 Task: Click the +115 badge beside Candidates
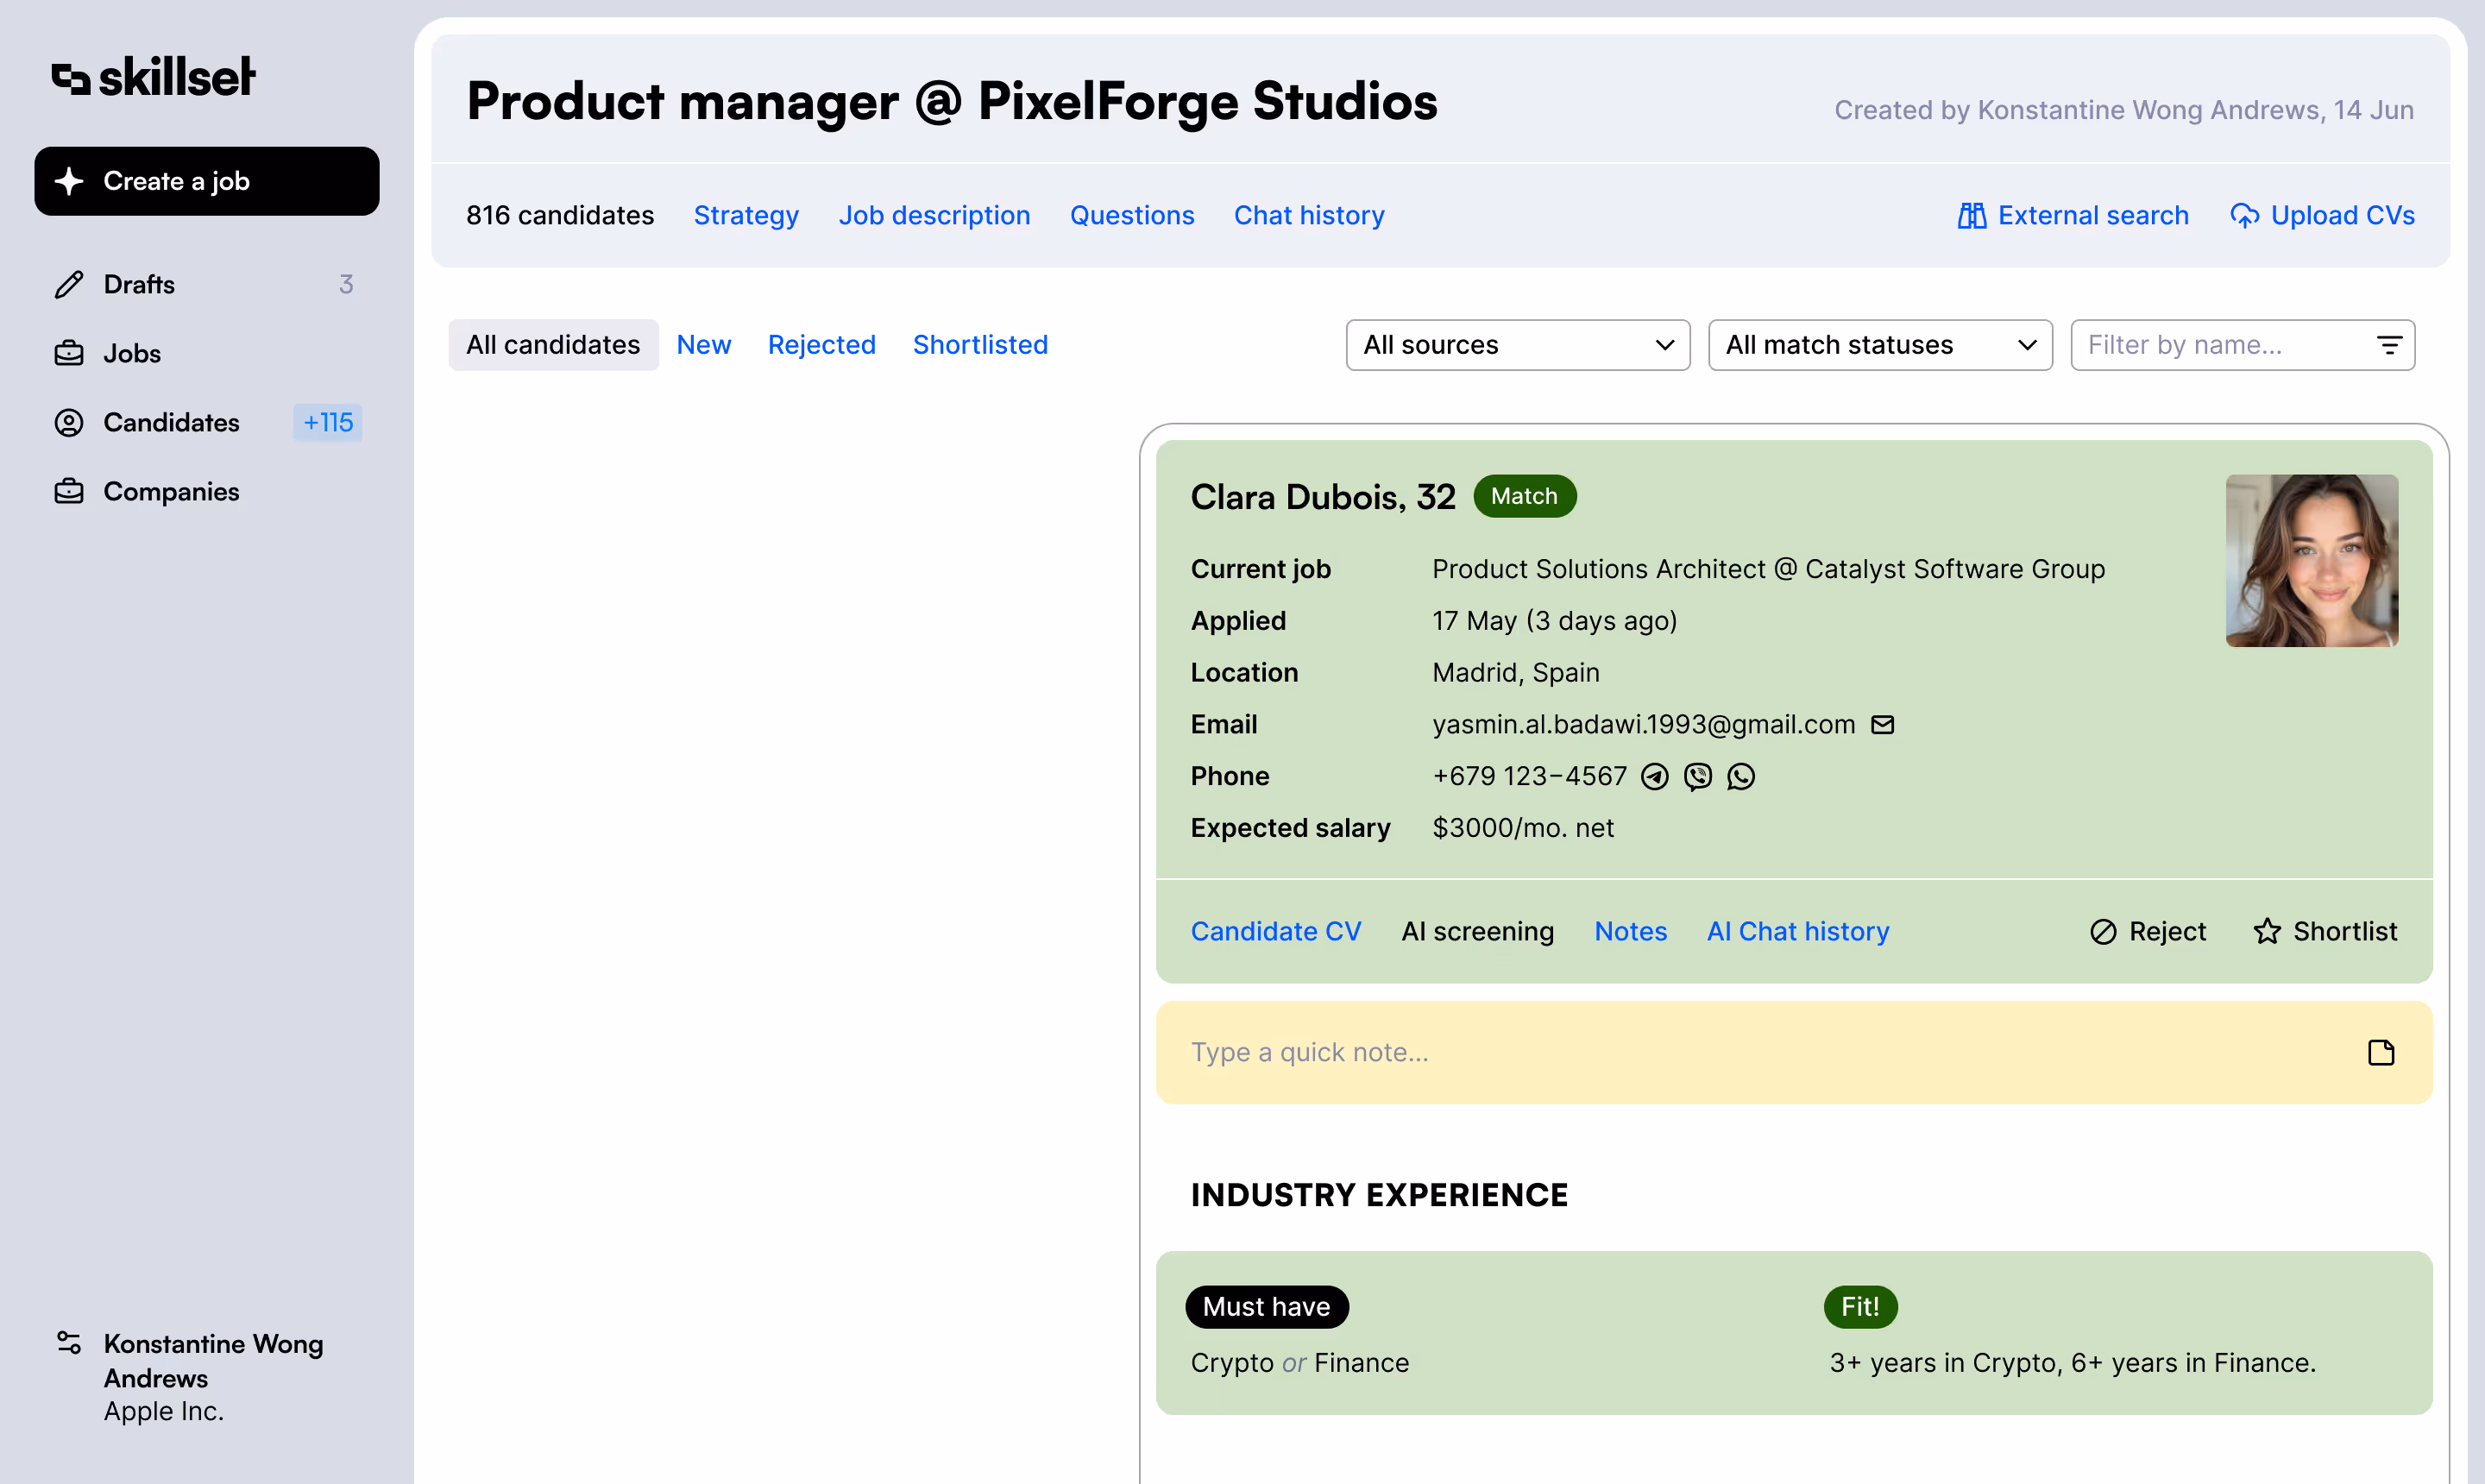click(x=328, y=422)
